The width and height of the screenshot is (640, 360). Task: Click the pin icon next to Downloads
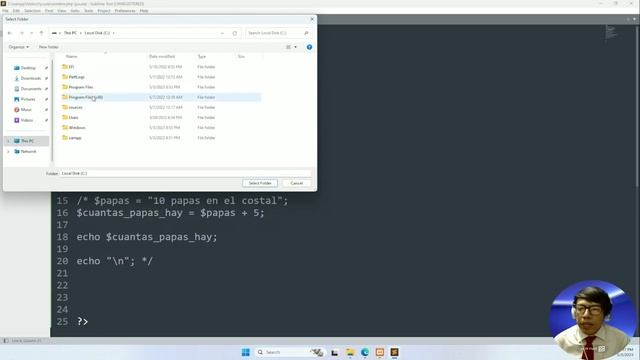click(47, 78)
